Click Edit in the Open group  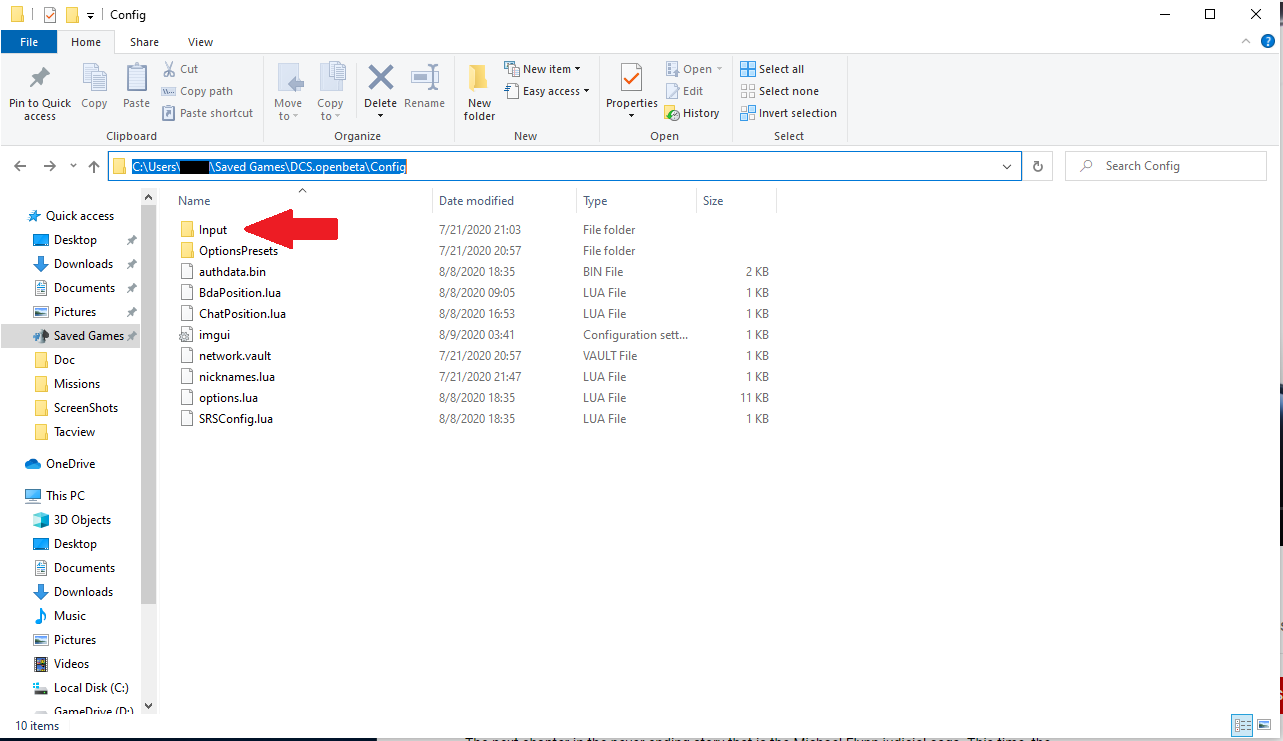click(684, 91)
